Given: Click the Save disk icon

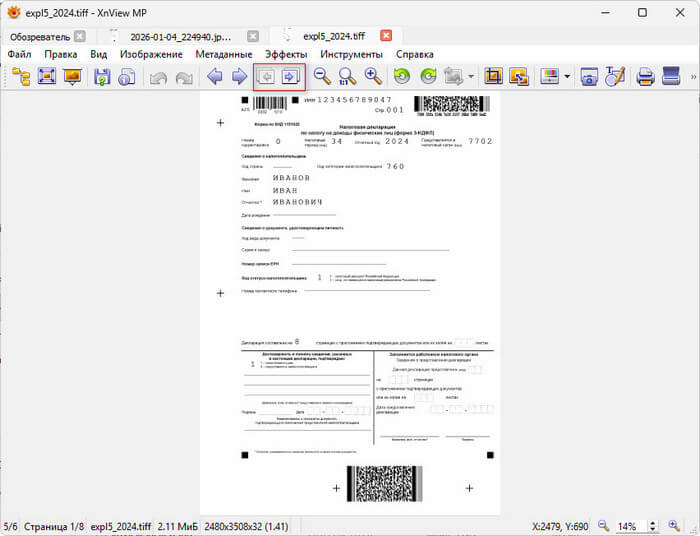Looking at the screenshot, I should click(101, 76).
